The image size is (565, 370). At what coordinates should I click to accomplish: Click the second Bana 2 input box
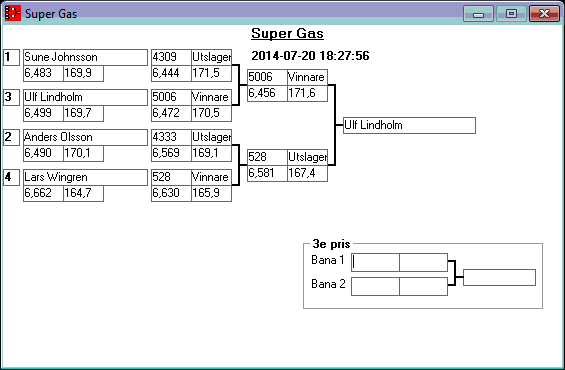tap(423, 286)
